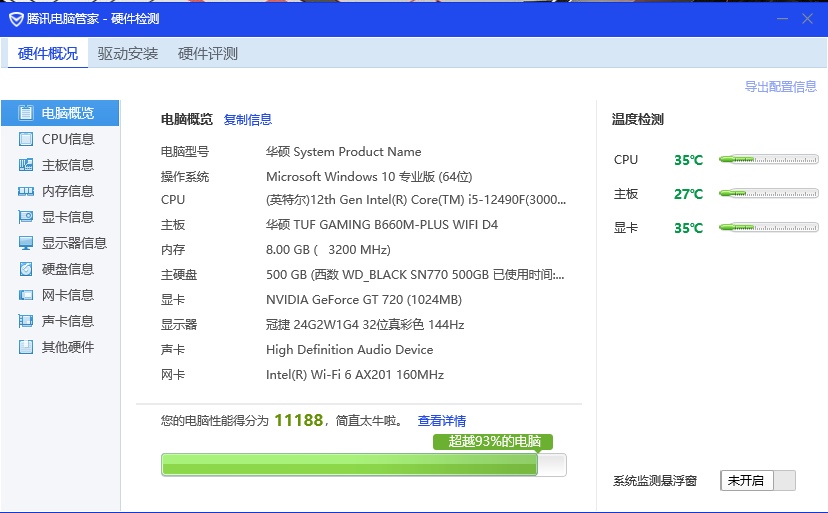Open the 声卡信息 sound card icon

click(25, 321)
